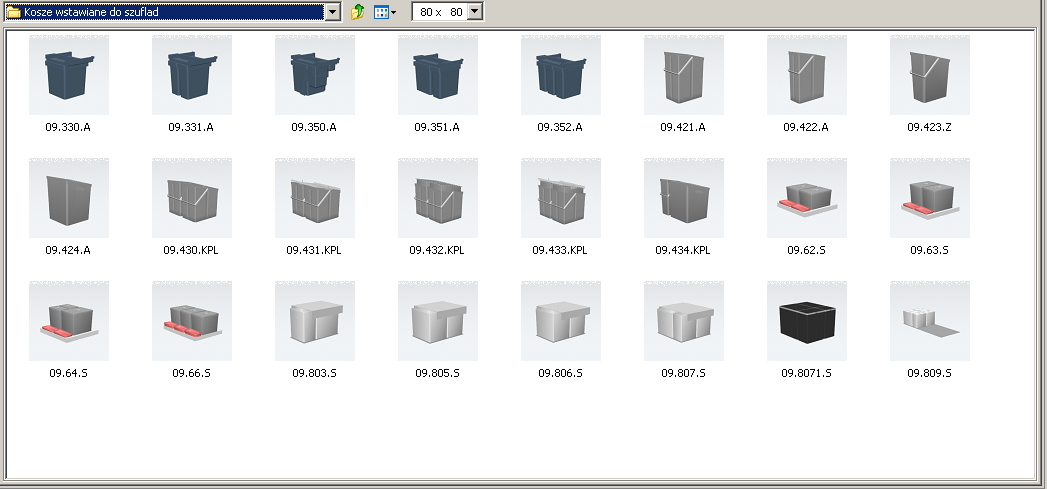The height and width of the screenshot is (489, 1047).
Task: Select the 09.809.S item thumbnail
Action: 929,321
